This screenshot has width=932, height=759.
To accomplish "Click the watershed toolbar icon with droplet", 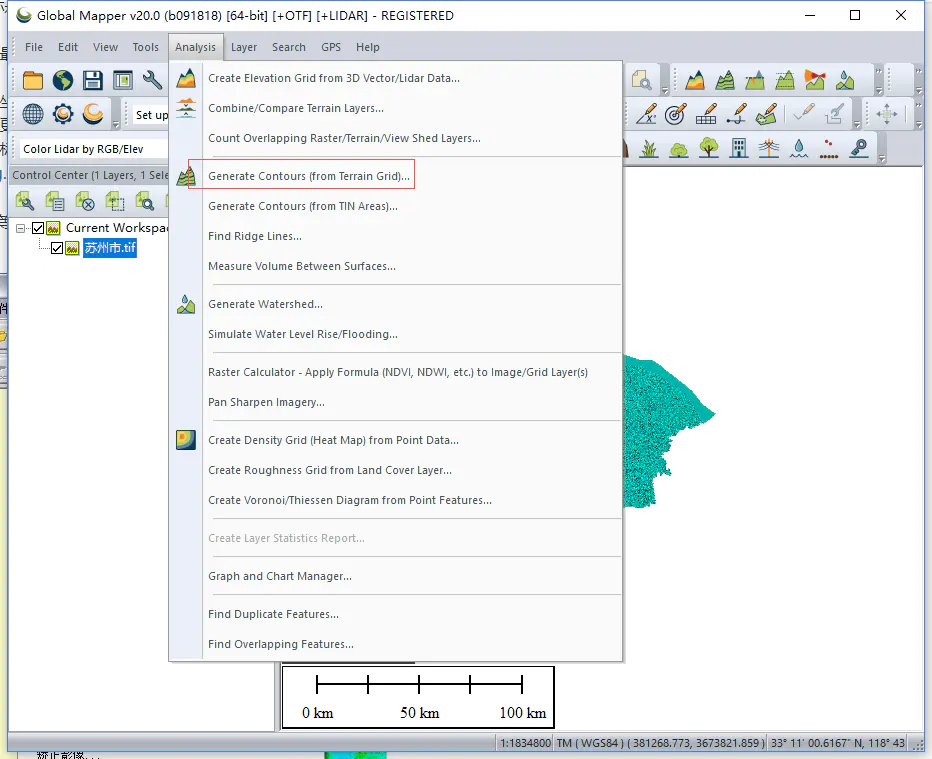I will 845,80.
